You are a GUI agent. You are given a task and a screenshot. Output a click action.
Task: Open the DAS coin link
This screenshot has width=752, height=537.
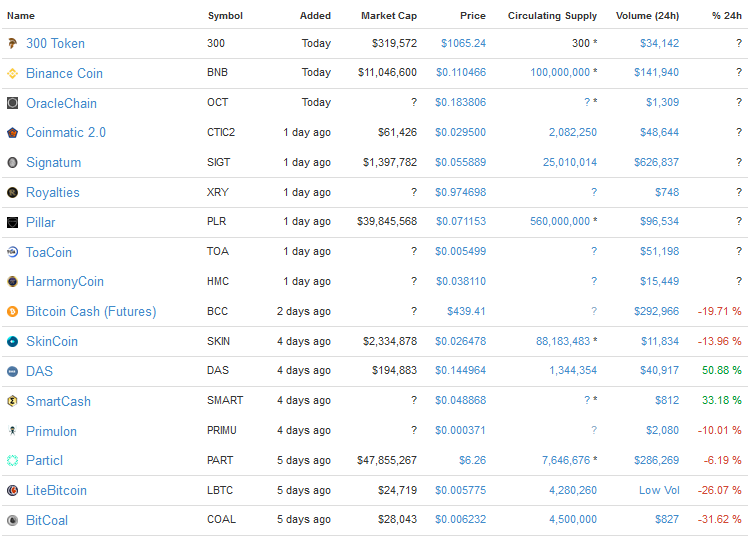click(39, 371)
